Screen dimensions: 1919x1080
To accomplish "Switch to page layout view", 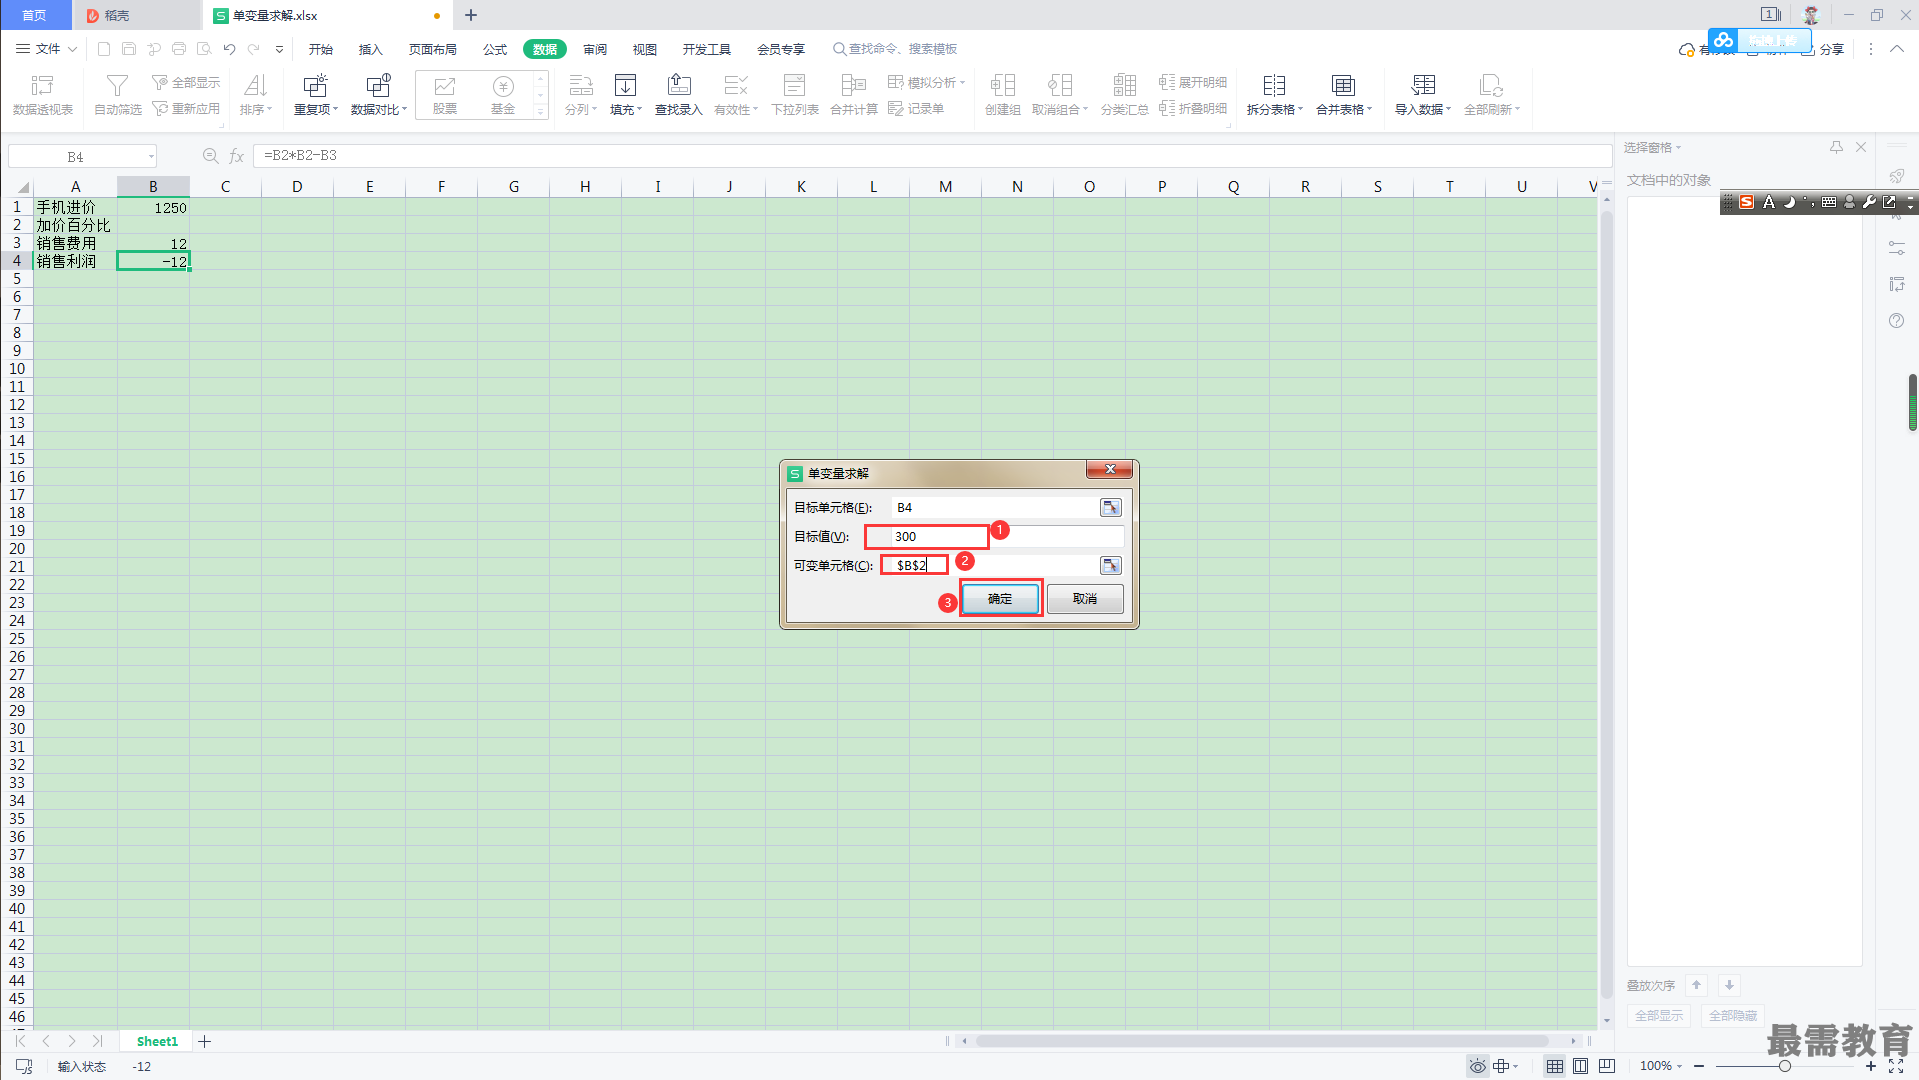I will pos(1580,1066).
